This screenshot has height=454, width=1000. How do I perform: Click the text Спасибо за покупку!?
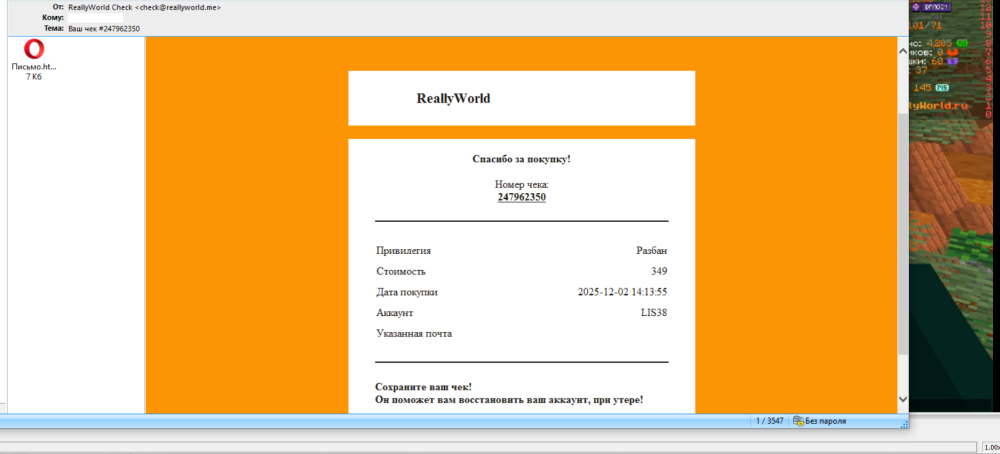click(521, 159)
